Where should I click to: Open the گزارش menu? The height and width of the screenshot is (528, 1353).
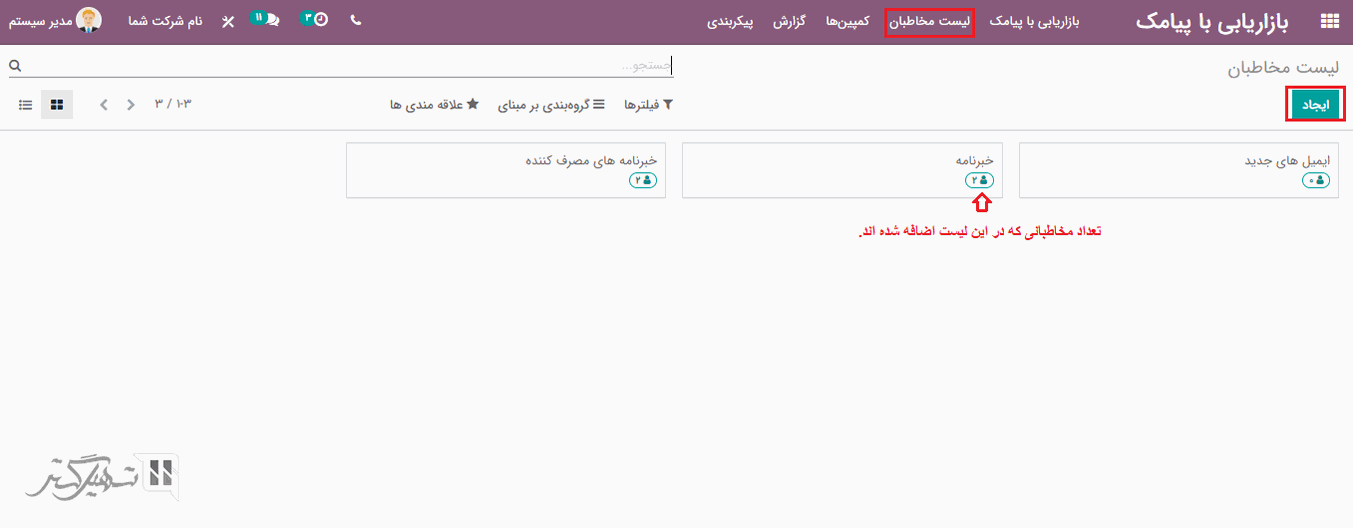[x=789, y=21]
